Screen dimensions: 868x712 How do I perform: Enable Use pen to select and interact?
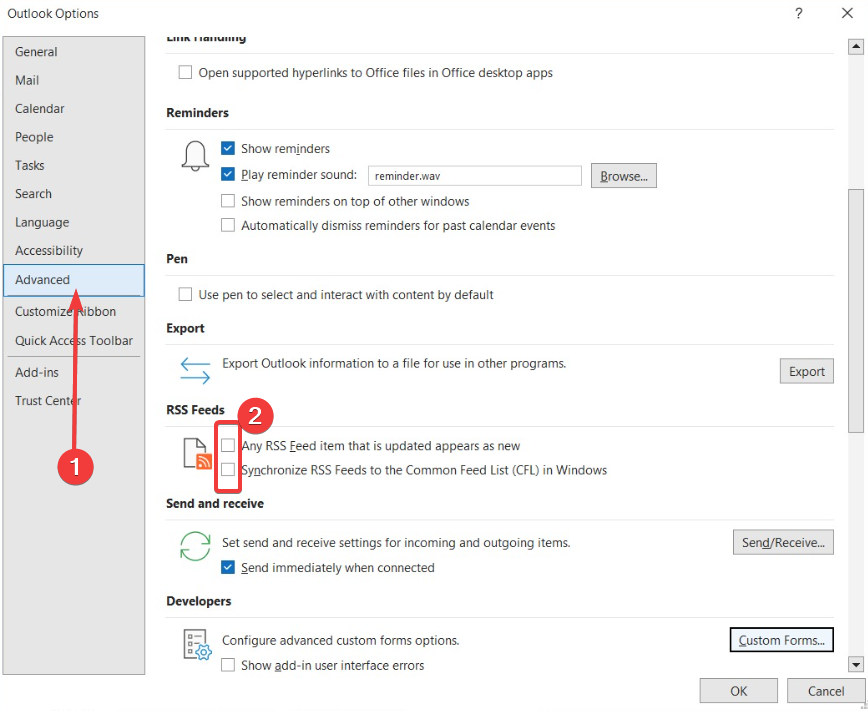click(185, 295)
